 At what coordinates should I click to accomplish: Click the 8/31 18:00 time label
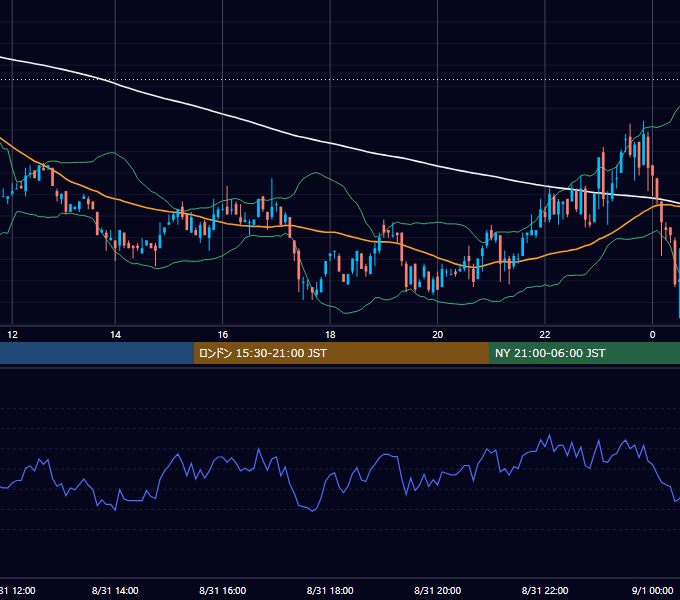point(330,590)
